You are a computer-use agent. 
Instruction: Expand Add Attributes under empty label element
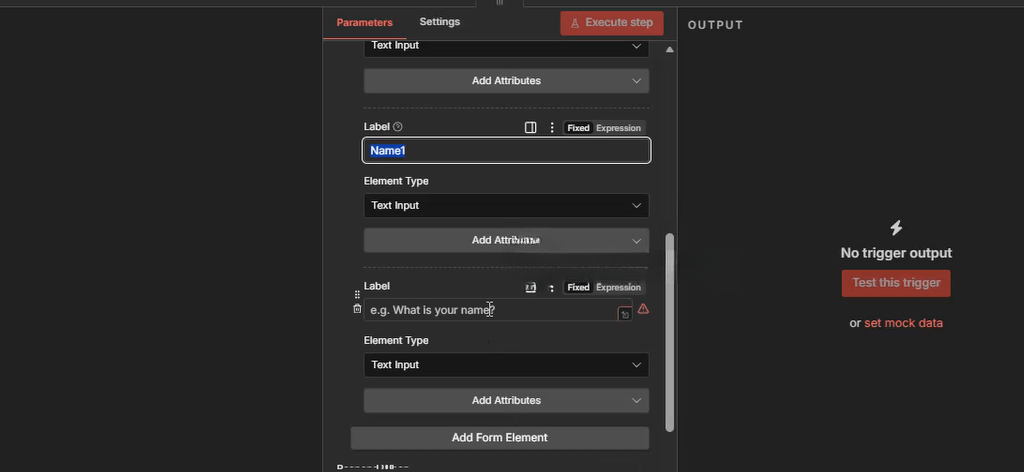(x=506, y=400)
